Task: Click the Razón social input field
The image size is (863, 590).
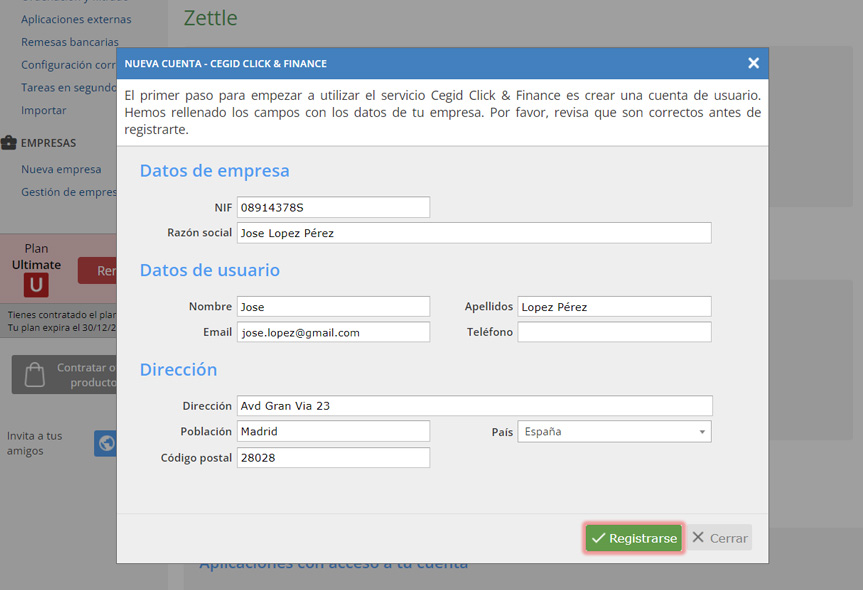Action: tap(474, 233)
